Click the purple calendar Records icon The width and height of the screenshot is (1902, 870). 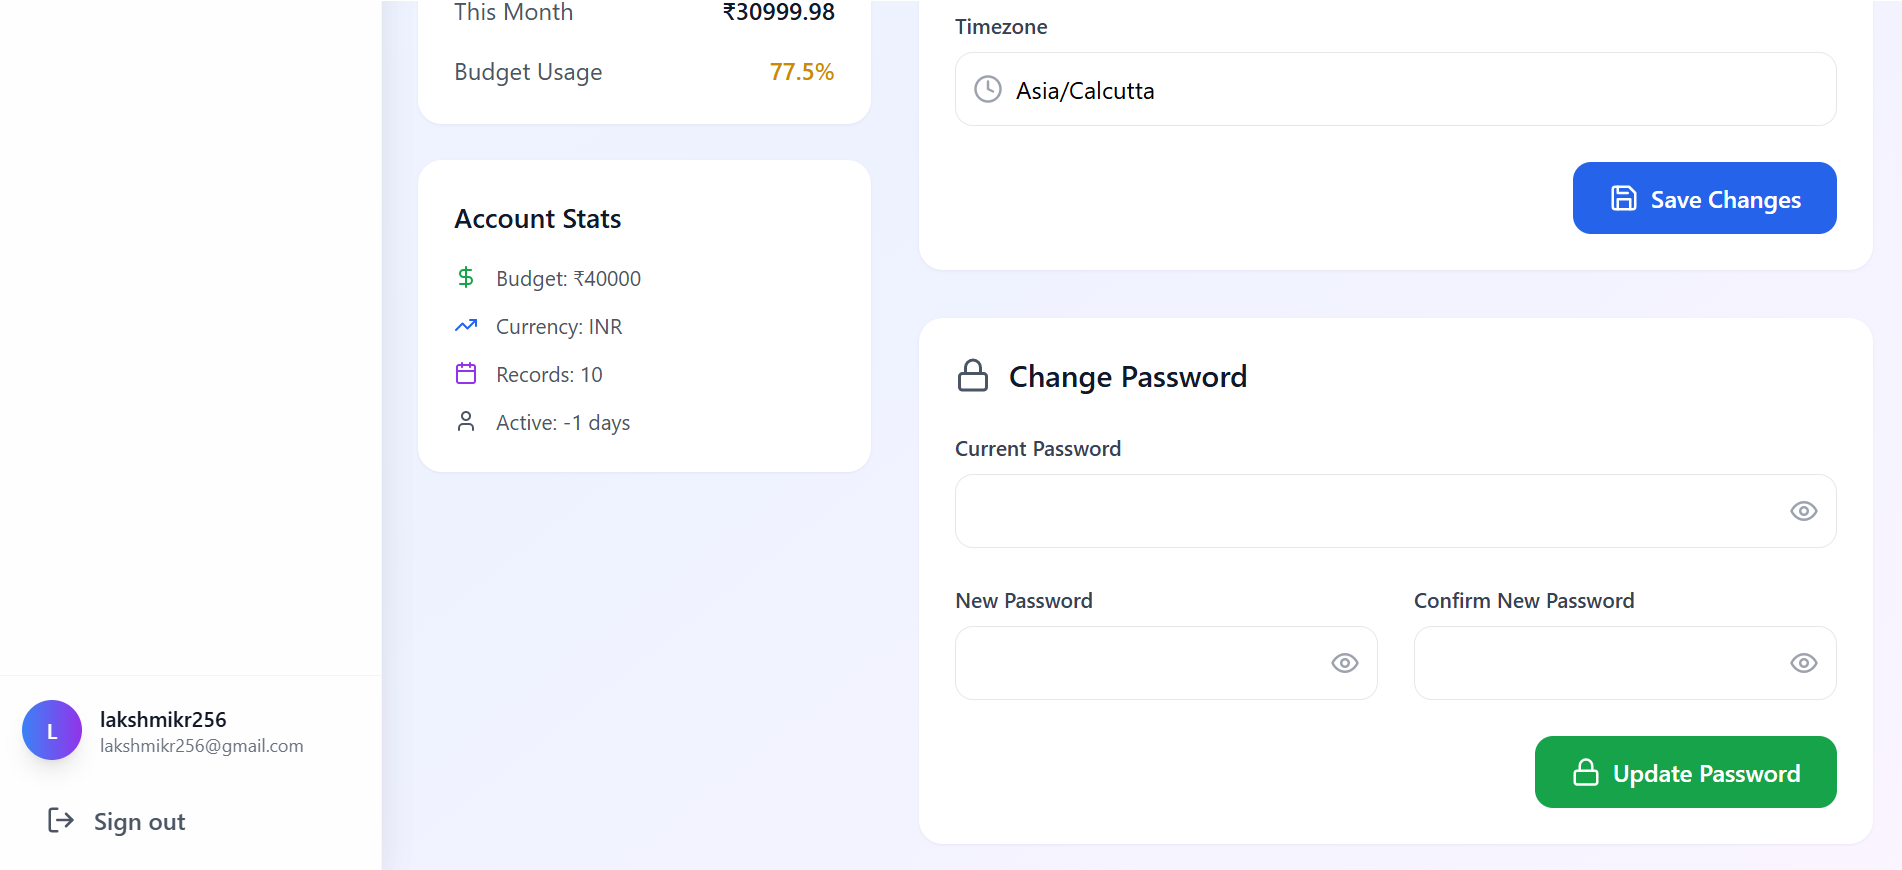(x=466, y=373)
